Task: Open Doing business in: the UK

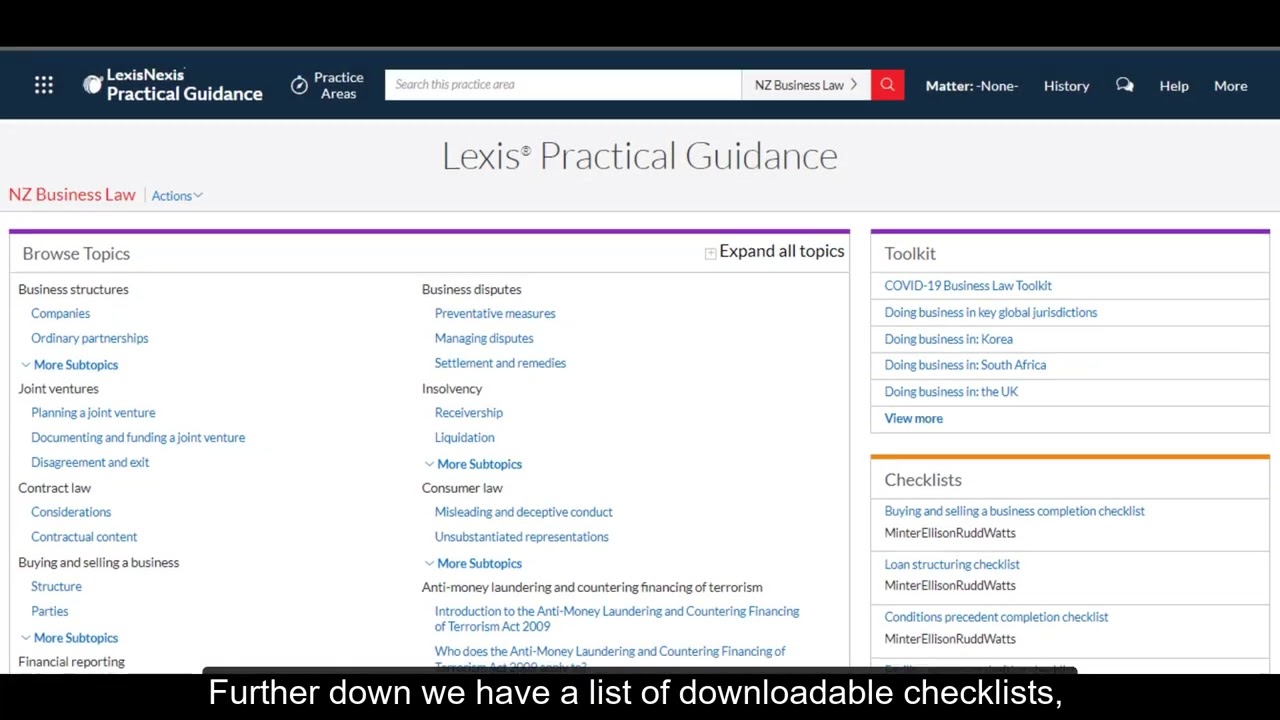Action: [951, 392]
